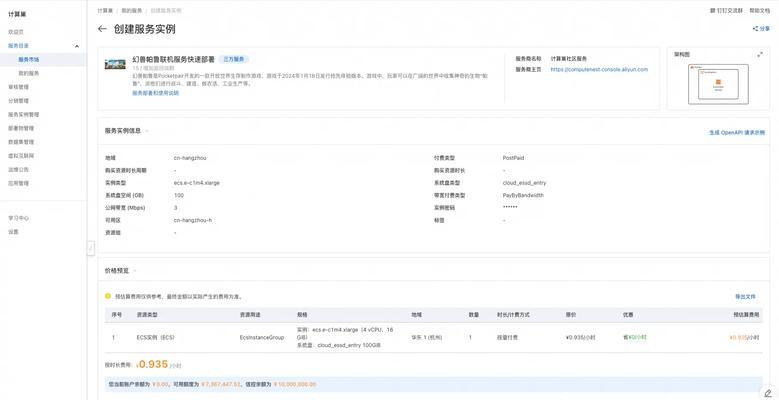Open the computenest.console.aliyun.com provider homepage link
The height and width of the screenshot is (400, 779).
pos(599,70)
